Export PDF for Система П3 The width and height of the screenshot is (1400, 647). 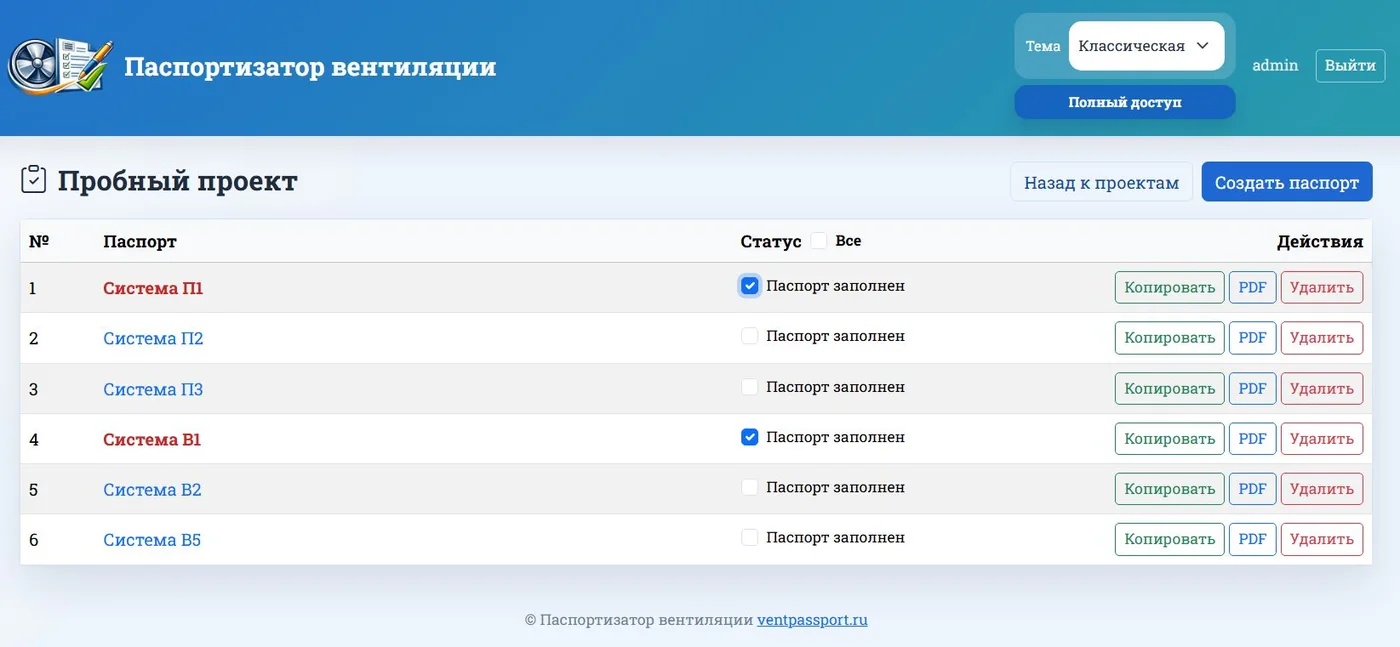point(1252,388)
